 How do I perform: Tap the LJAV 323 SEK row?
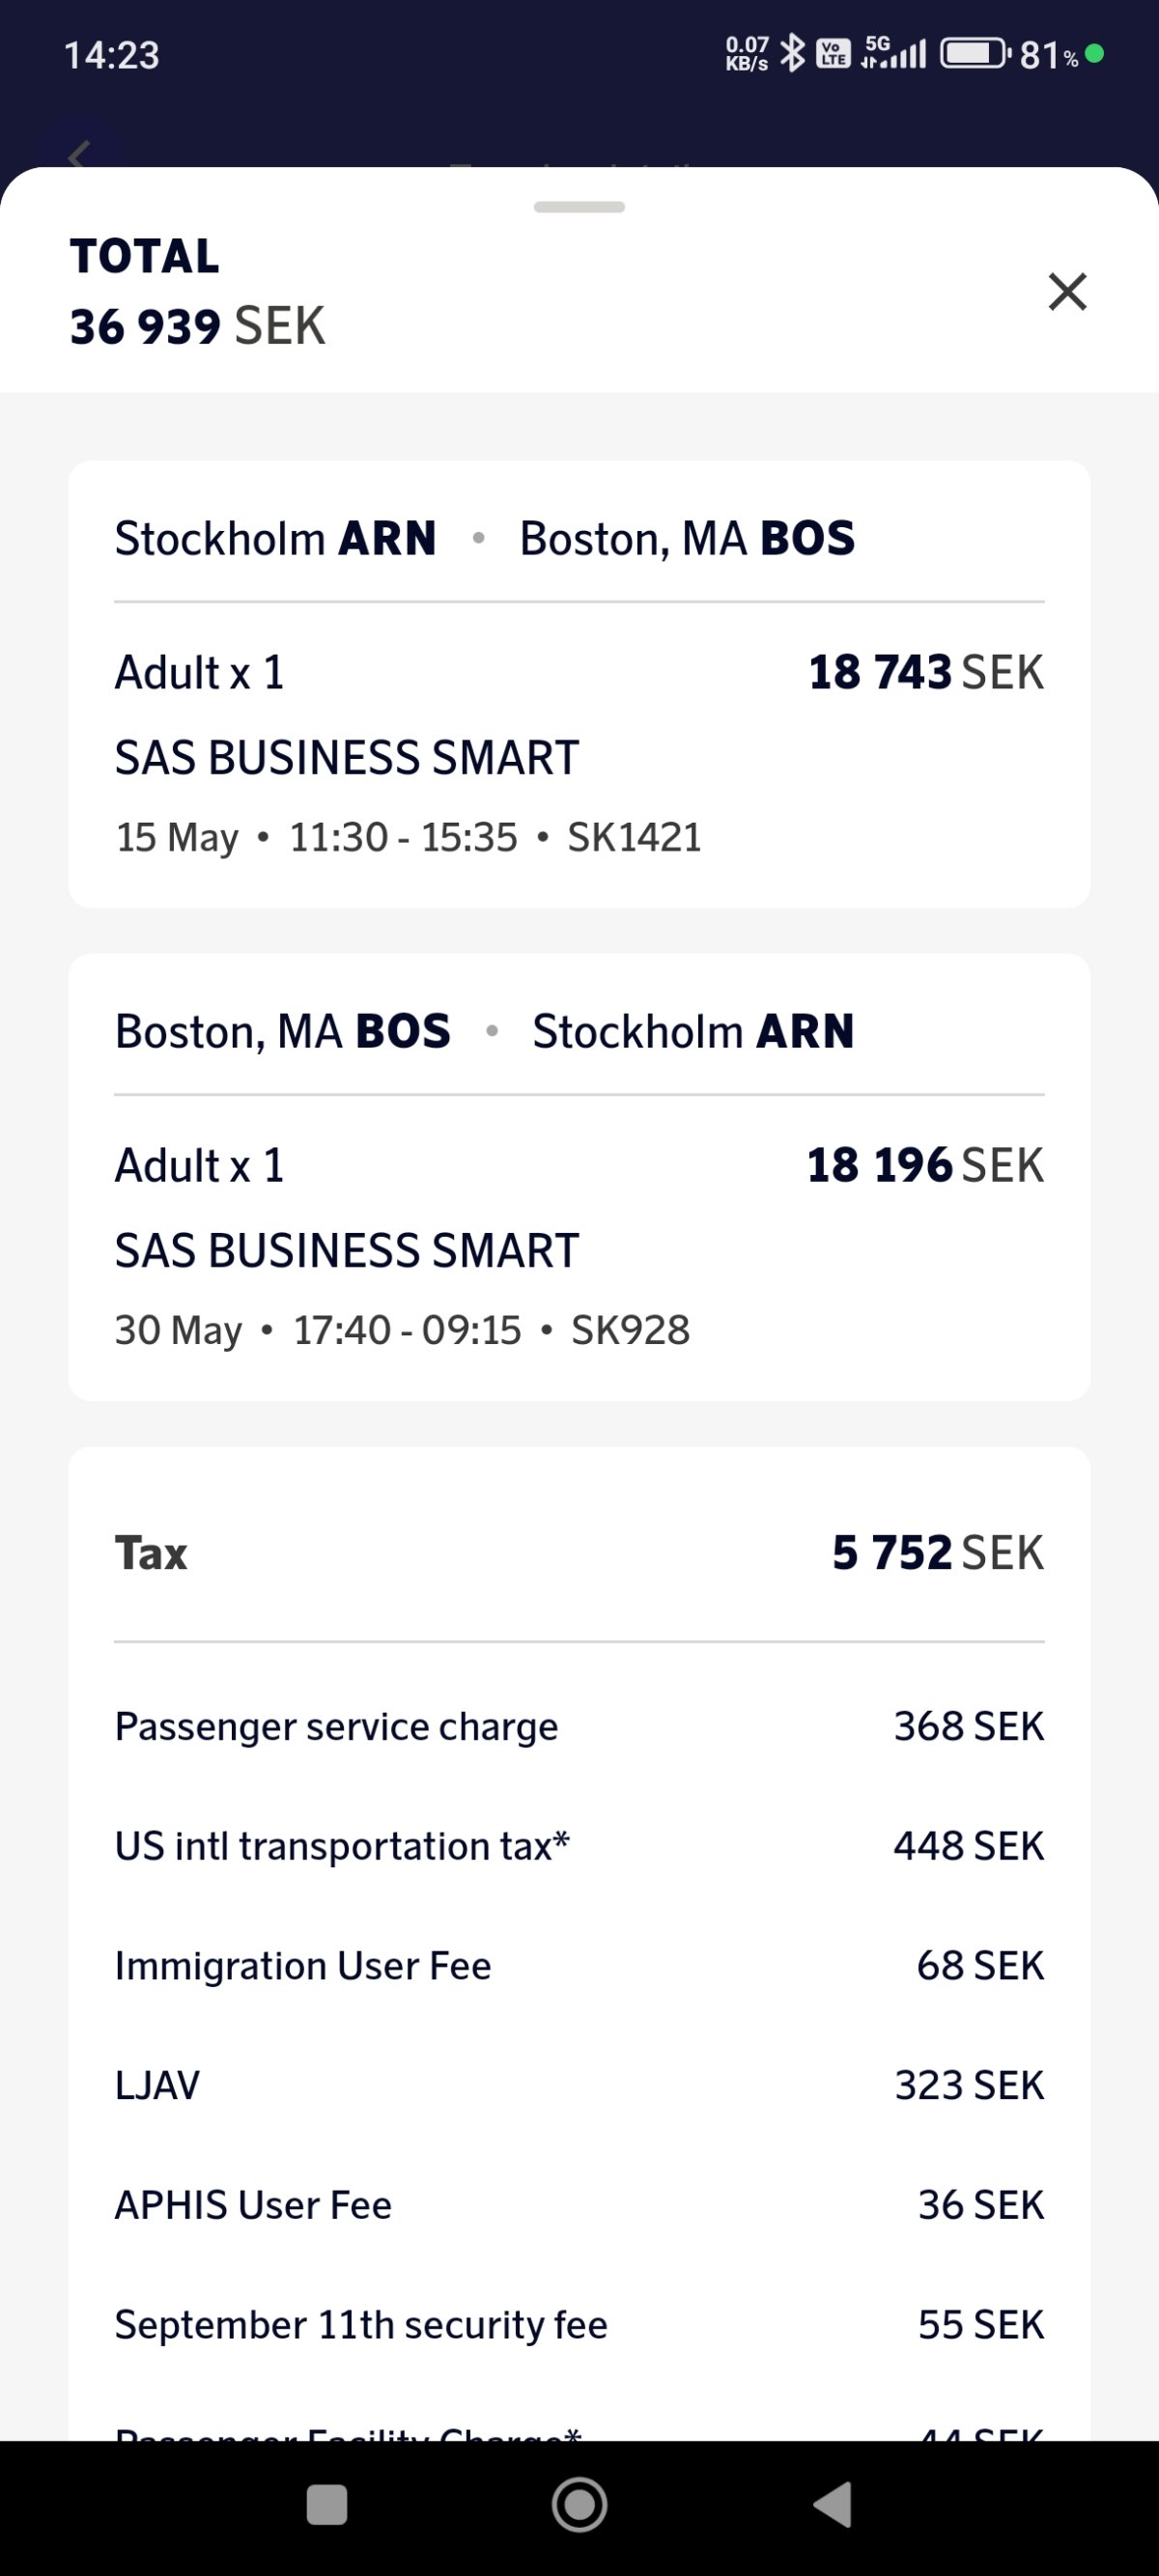click(579, 2086)
